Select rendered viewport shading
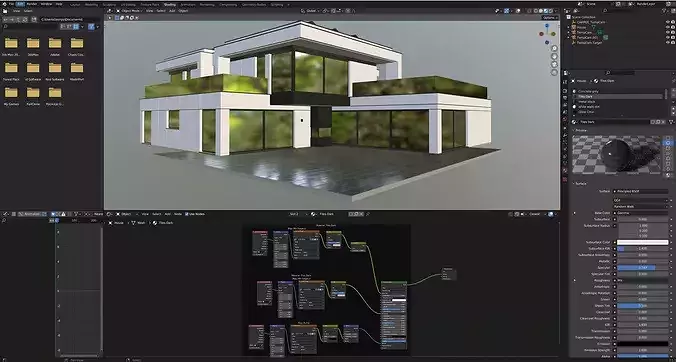The image size is (676, 362). 550,11
